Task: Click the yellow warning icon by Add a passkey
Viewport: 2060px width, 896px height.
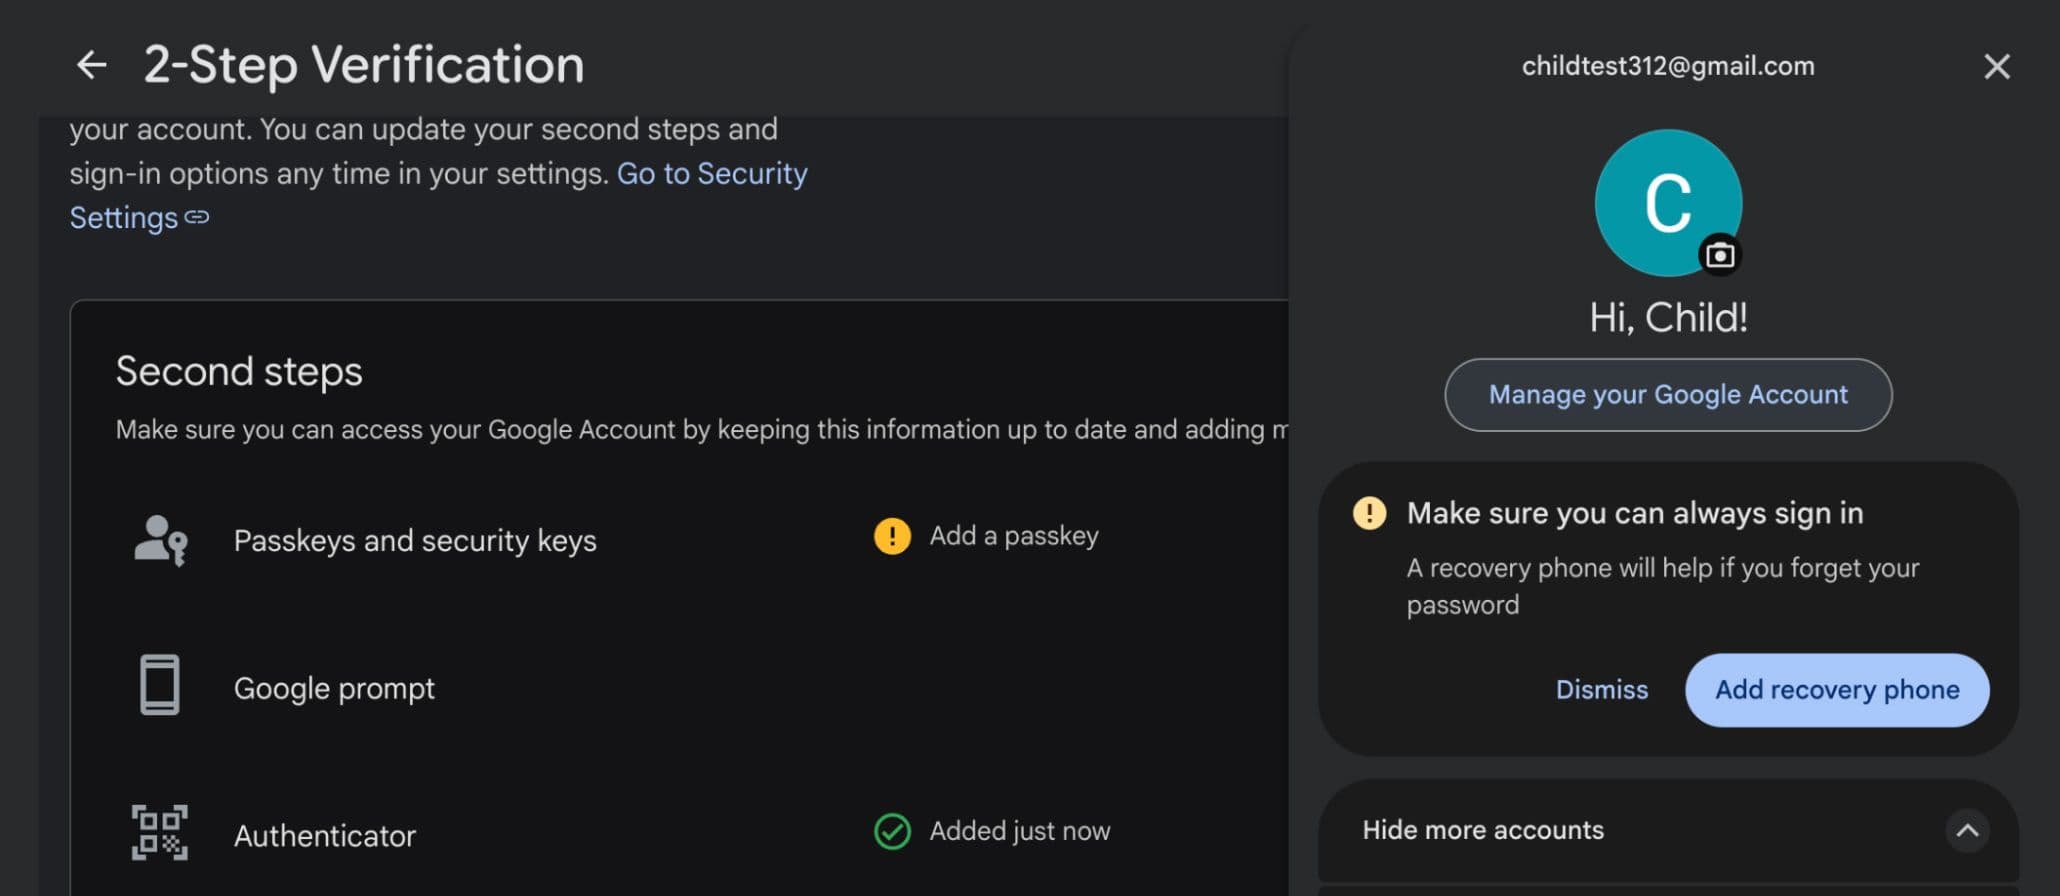Action: tap(892, 536)
